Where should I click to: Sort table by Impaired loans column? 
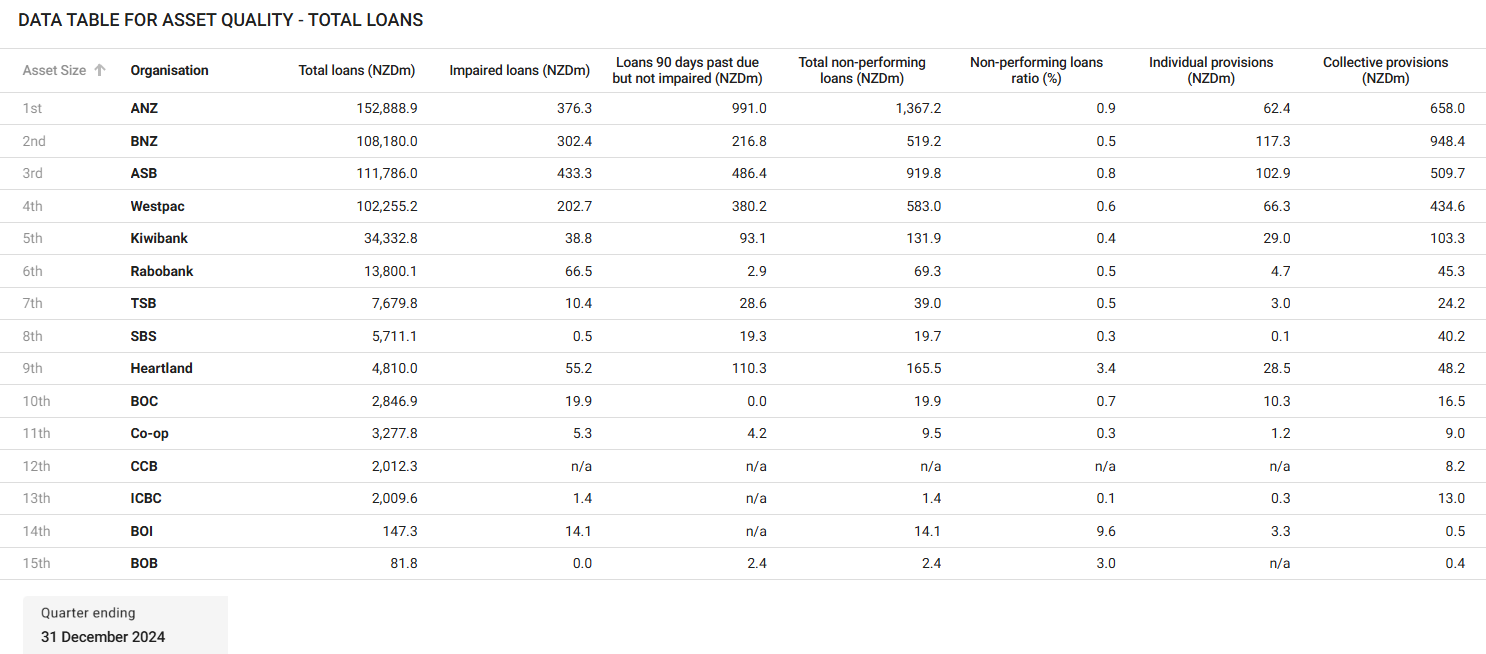(520, 70)
